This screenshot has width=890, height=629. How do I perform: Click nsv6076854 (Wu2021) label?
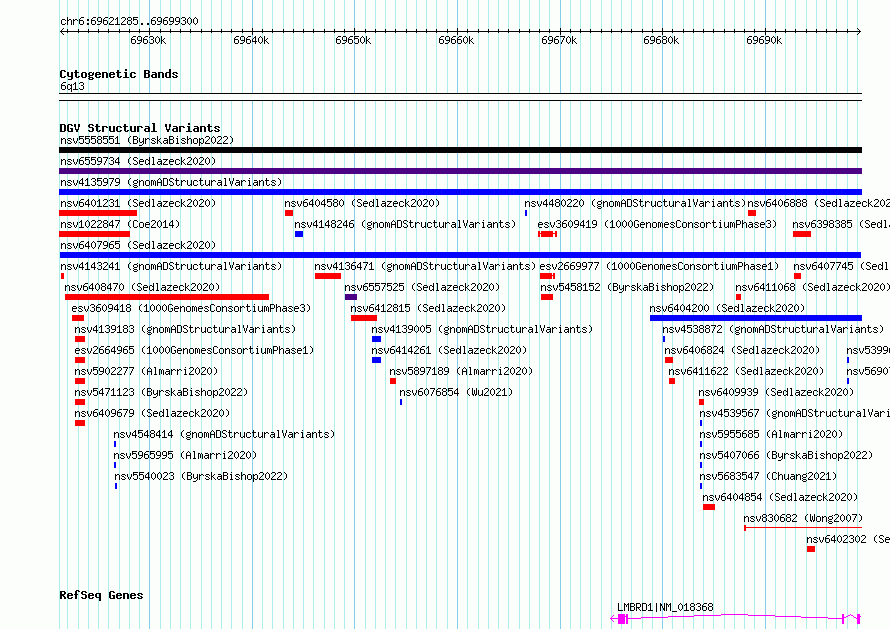pyautogui.click(x=456, y=392)
